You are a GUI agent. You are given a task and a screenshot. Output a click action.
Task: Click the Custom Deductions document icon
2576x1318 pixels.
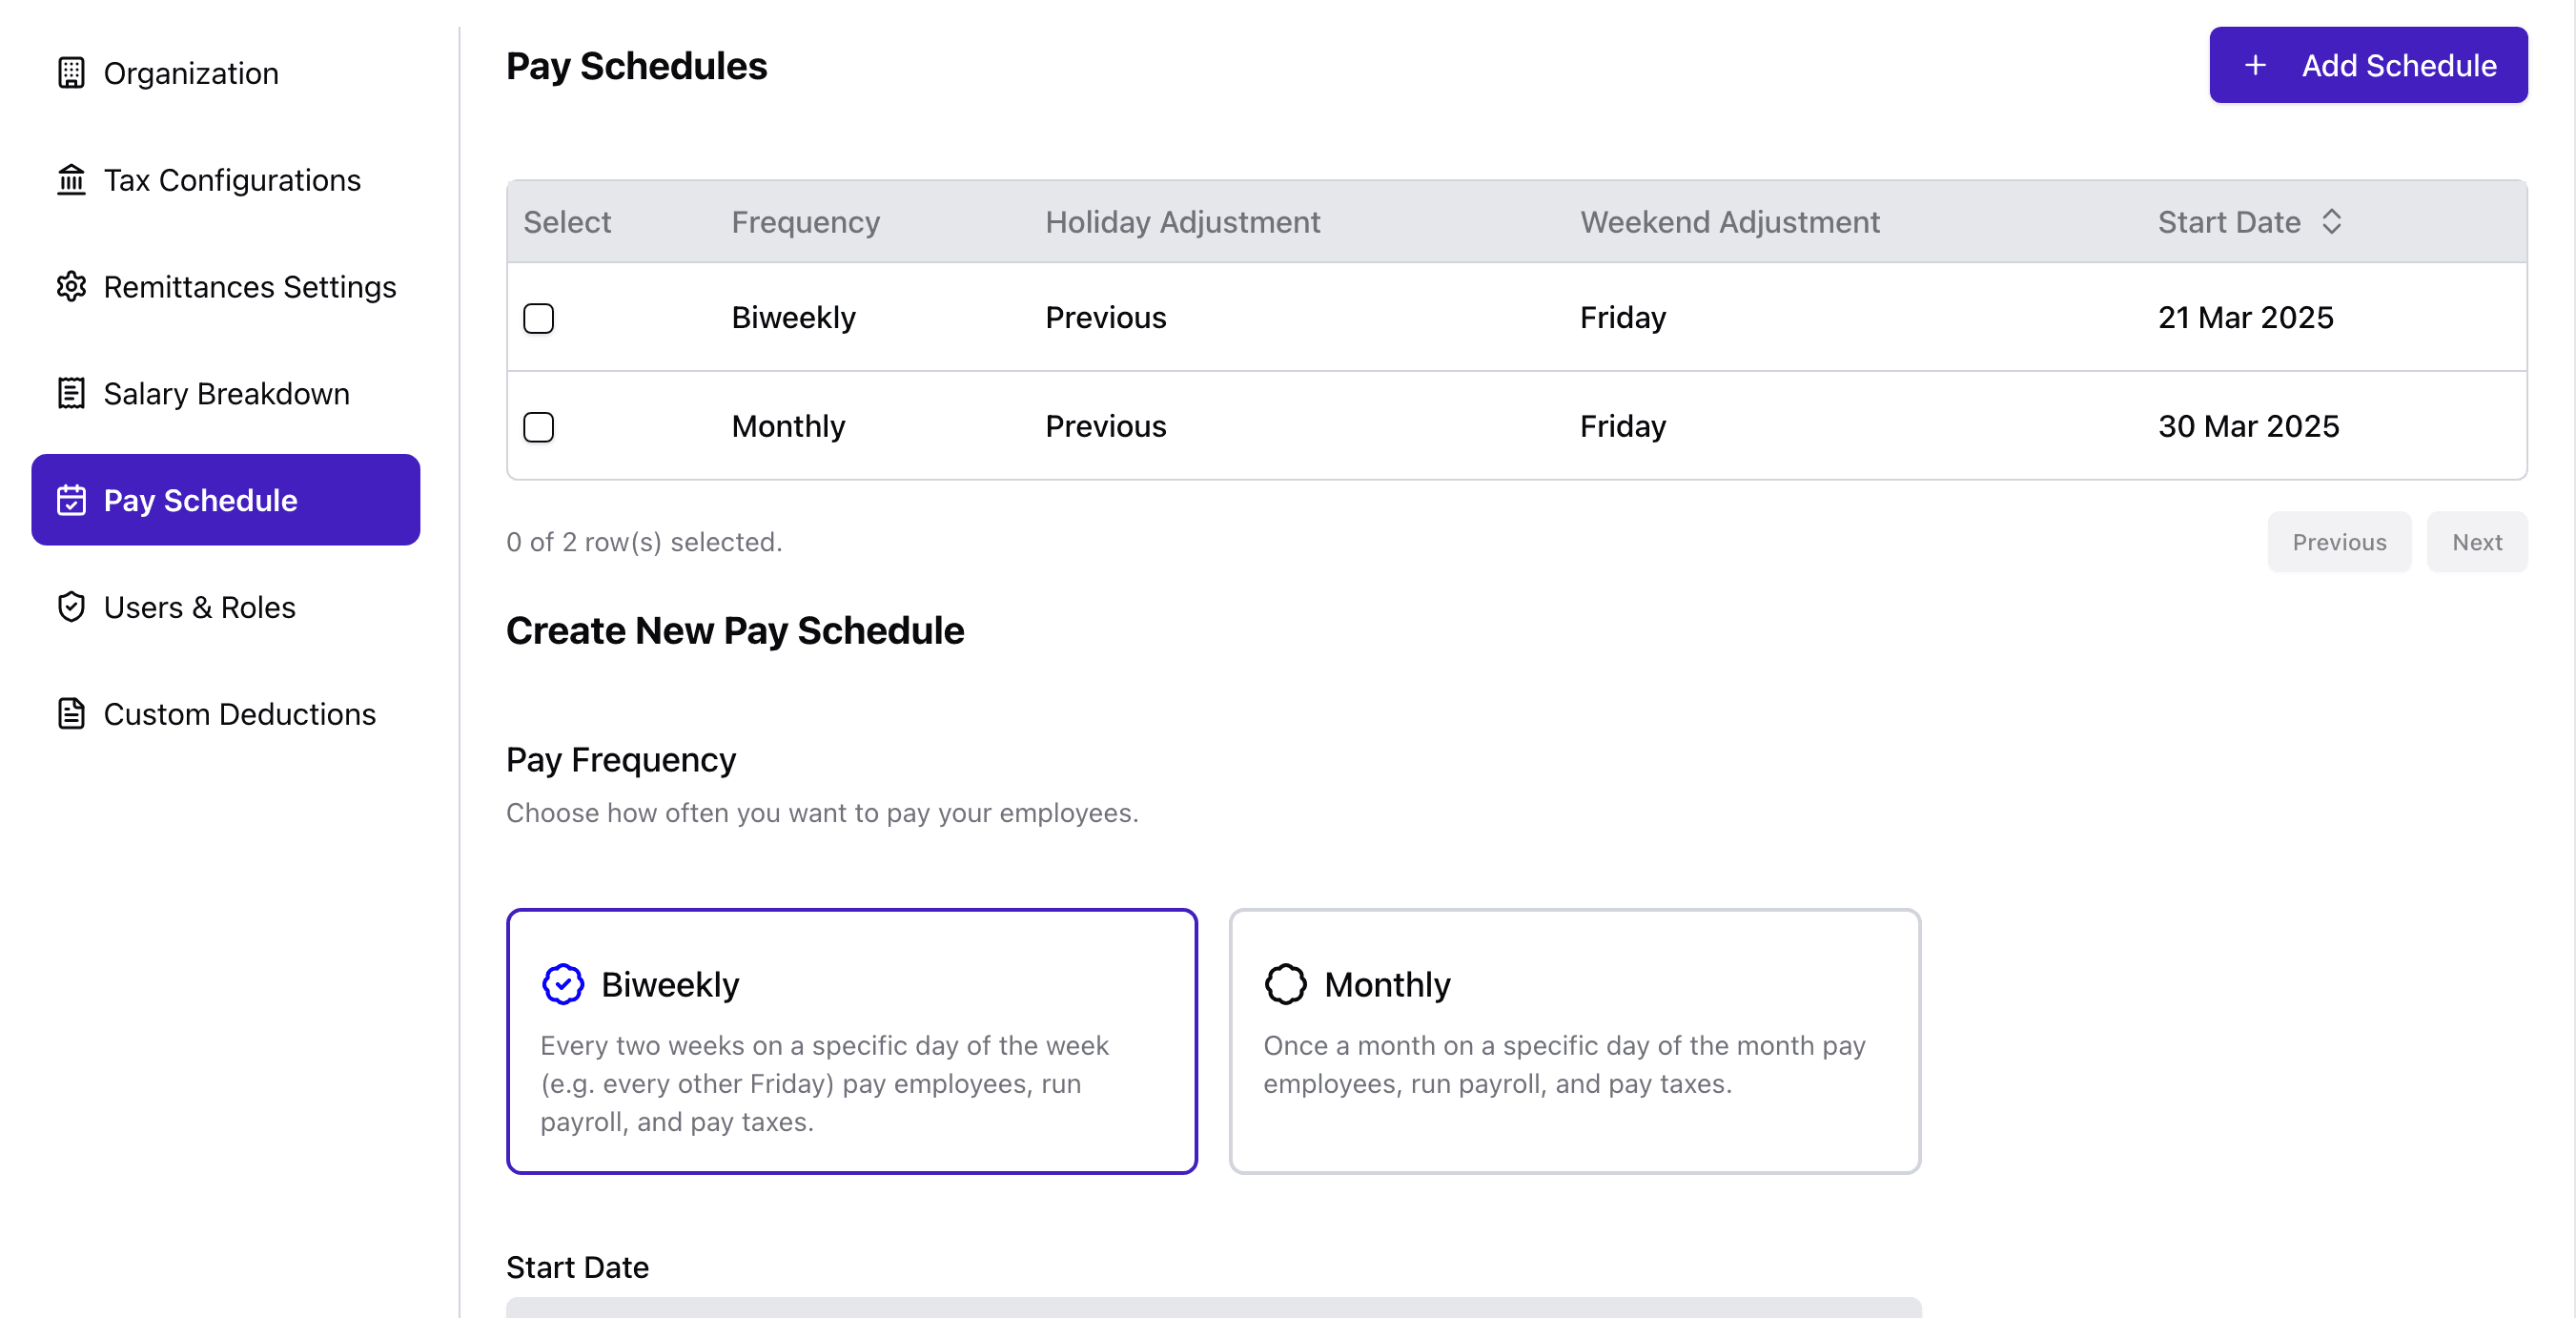[71, 714]
